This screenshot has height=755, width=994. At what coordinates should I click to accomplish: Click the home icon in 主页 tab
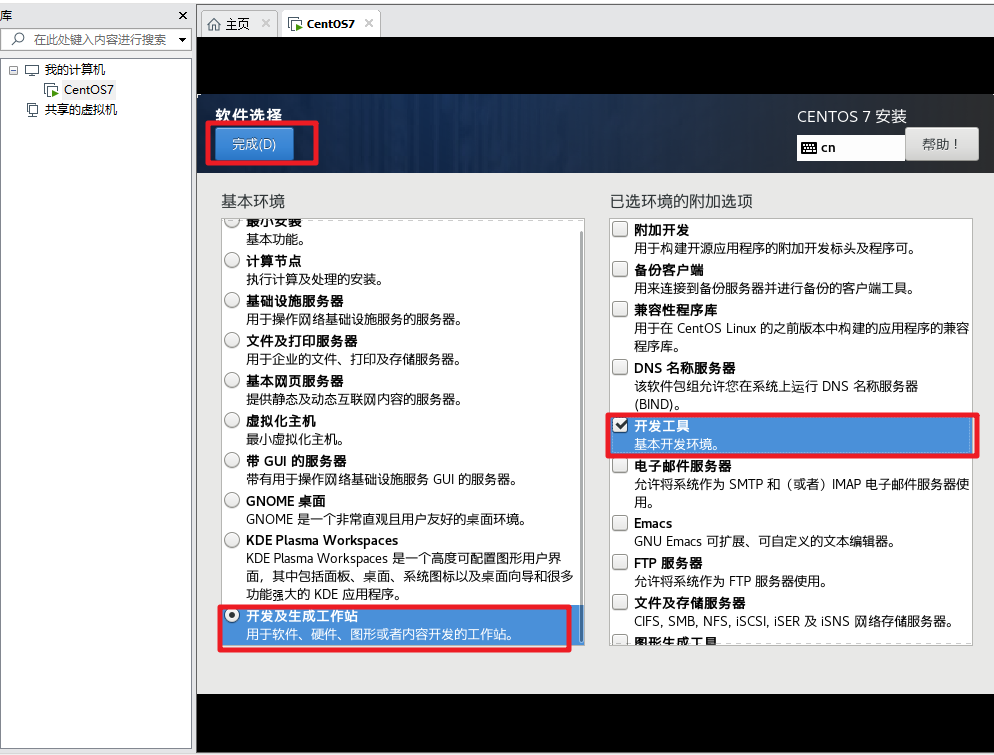point(214,24)
